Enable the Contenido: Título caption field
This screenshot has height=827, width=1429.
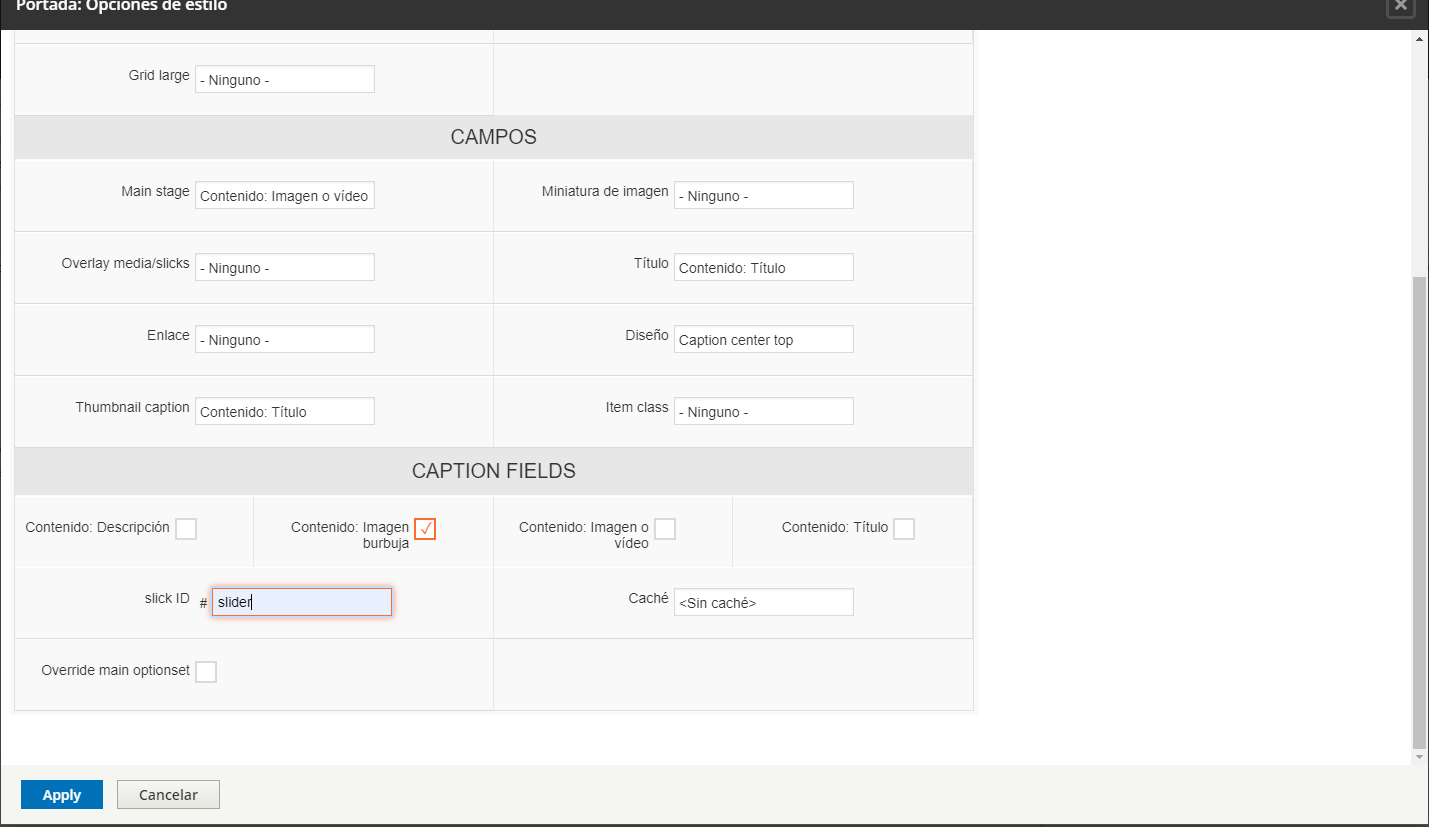pyautogui.click(x=903, y=528)
